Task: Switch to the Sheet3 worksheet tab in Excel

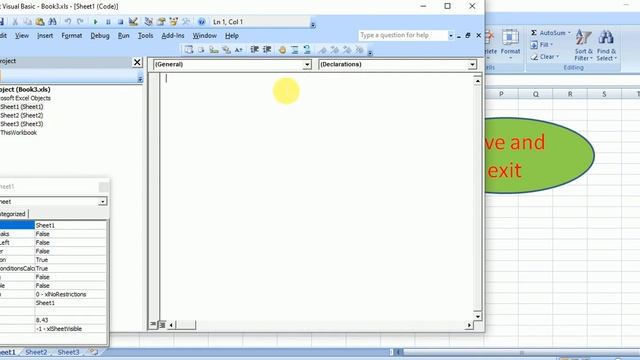Action: coord(68,352)
